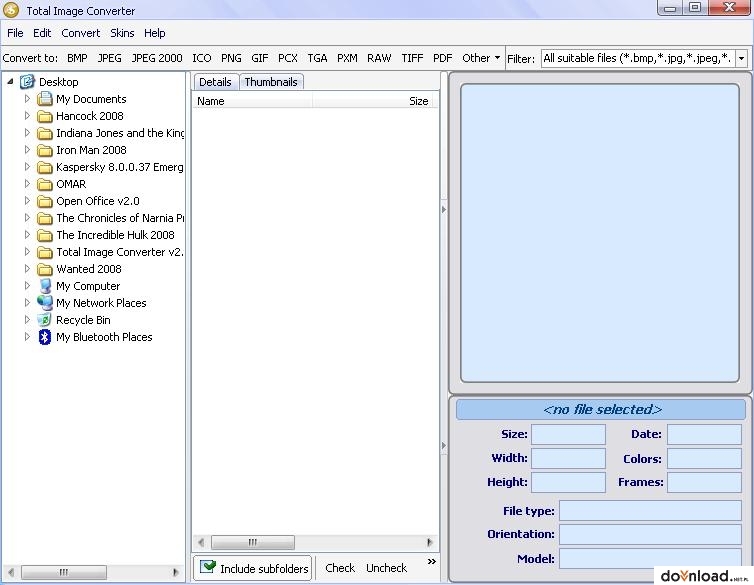Expand the OMAR folder node
Image resolution: width=754 pixels, height=585 pixels.
click(27, 184)
